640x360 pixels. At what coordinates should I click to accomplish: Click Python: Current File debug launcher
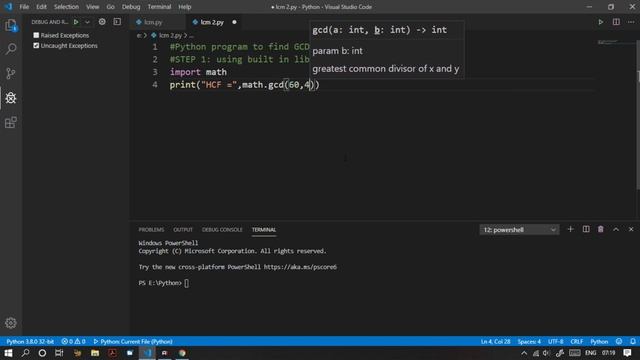(x=133, y=341)
